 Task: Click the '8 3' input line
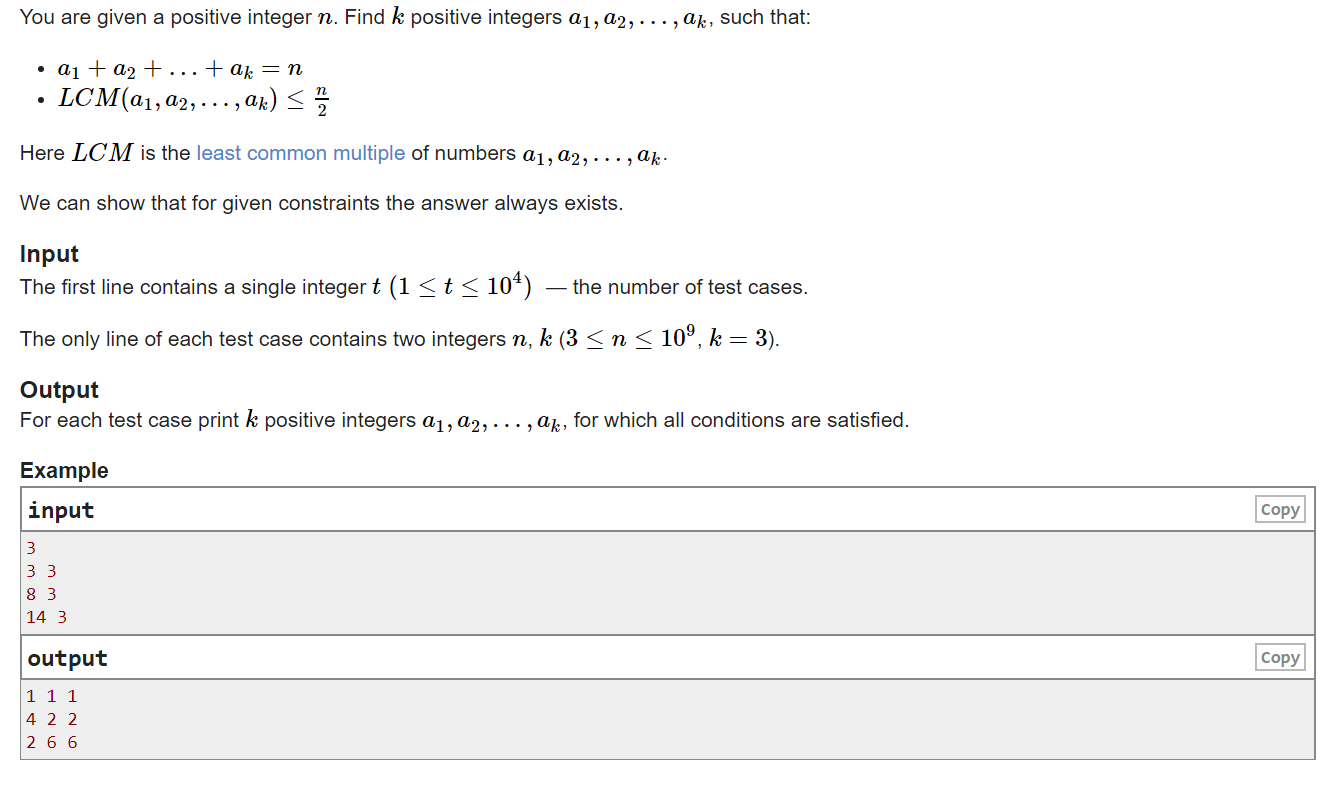[41, 594]
